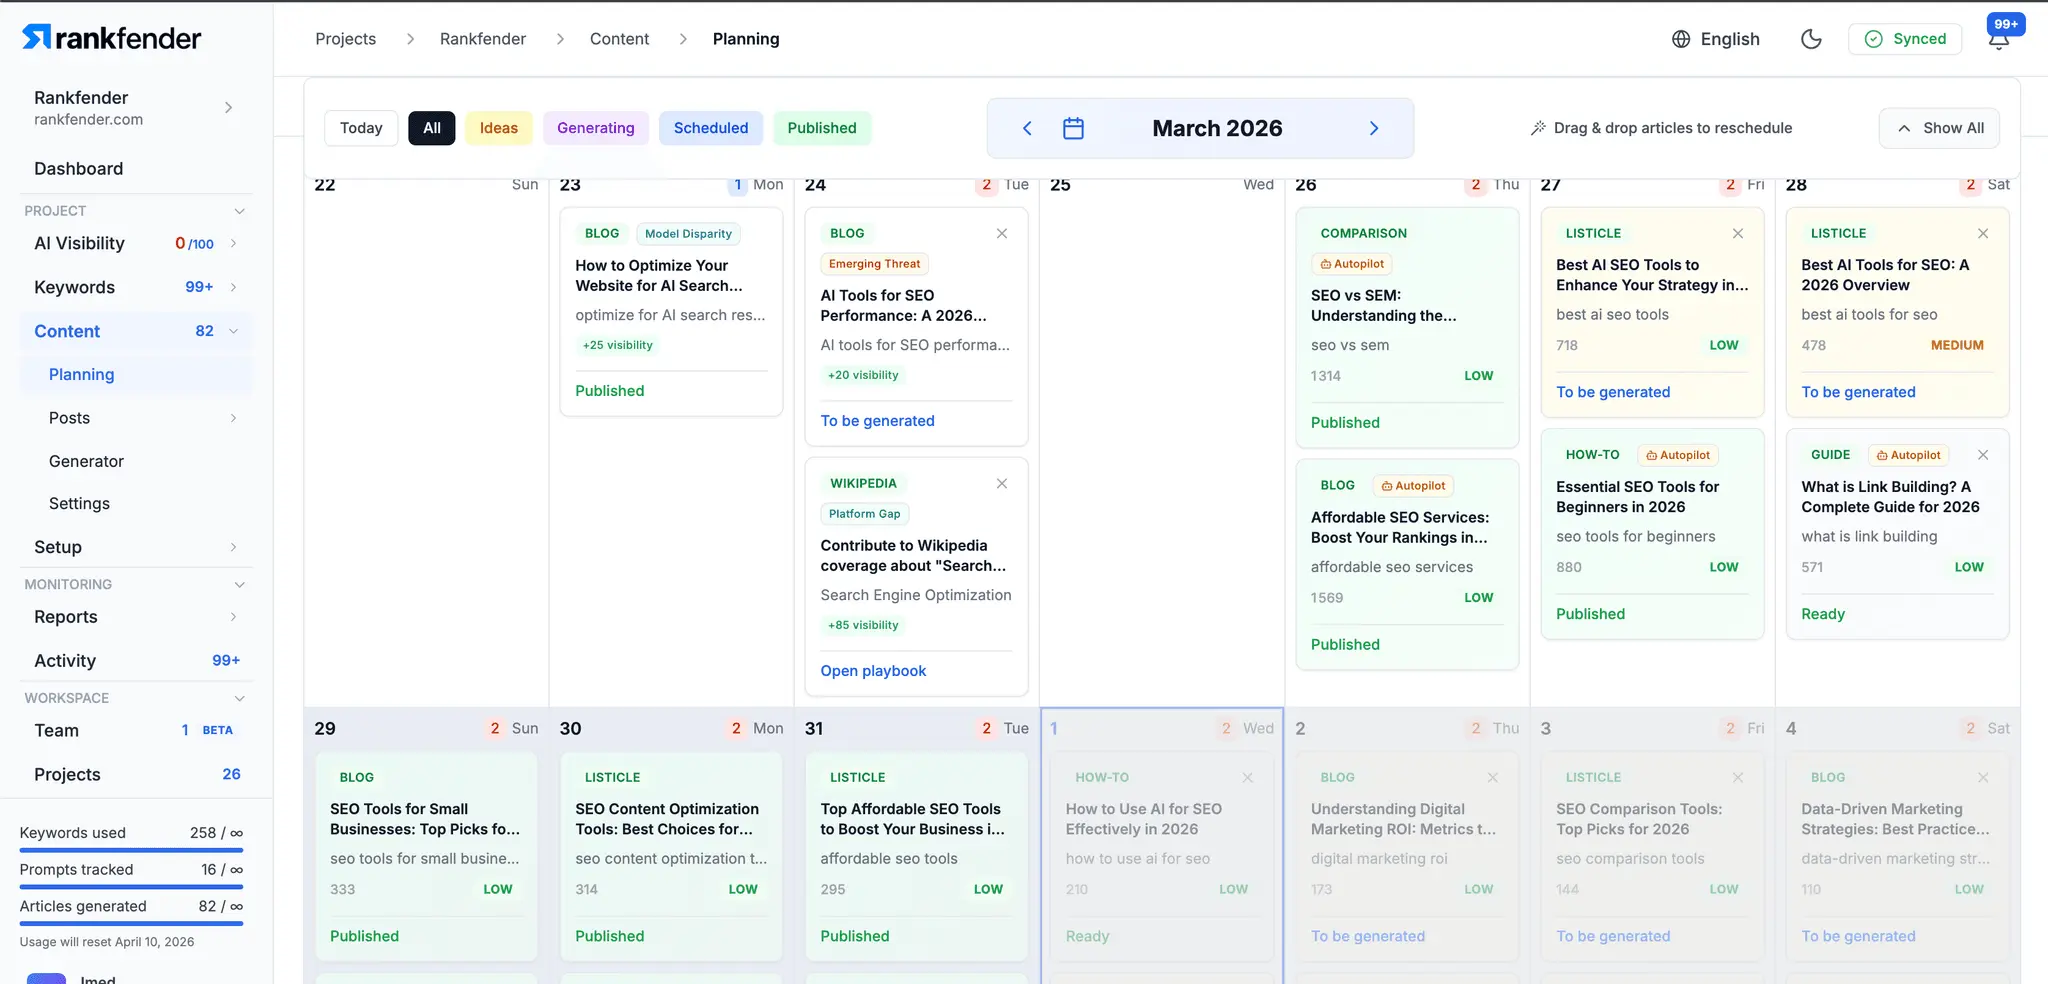Select the Scheduled filter
The height and width of the screenshot is (984, 2048).
point(711,128)
